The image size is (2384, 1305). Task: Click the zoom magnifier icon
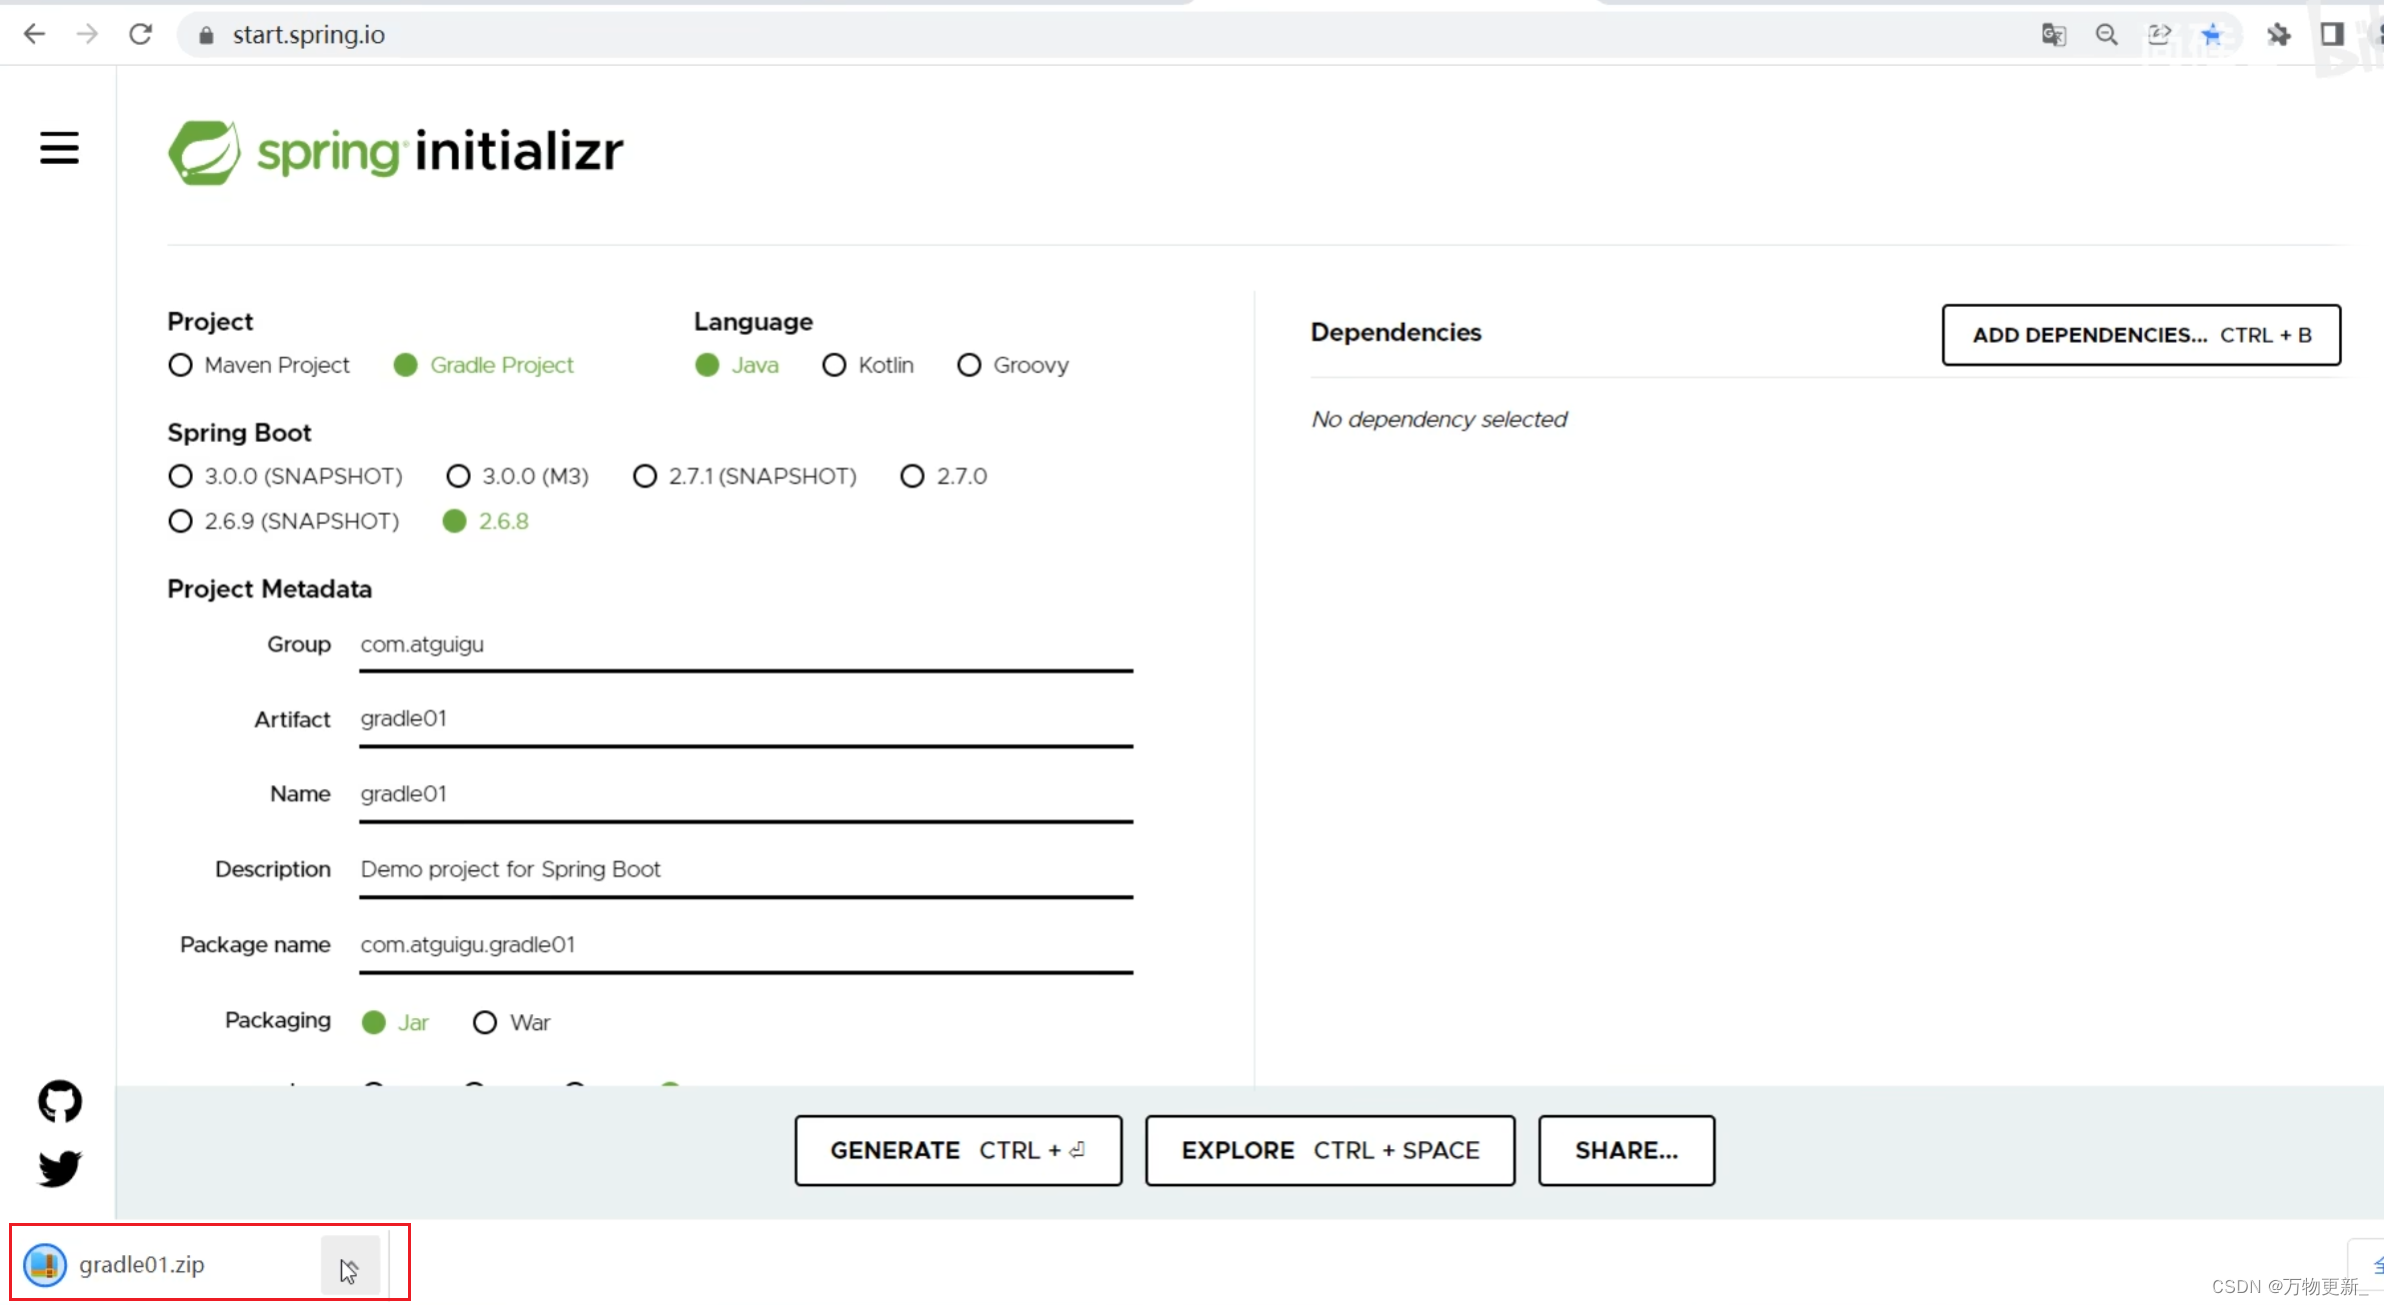[x=2106, y=35]
